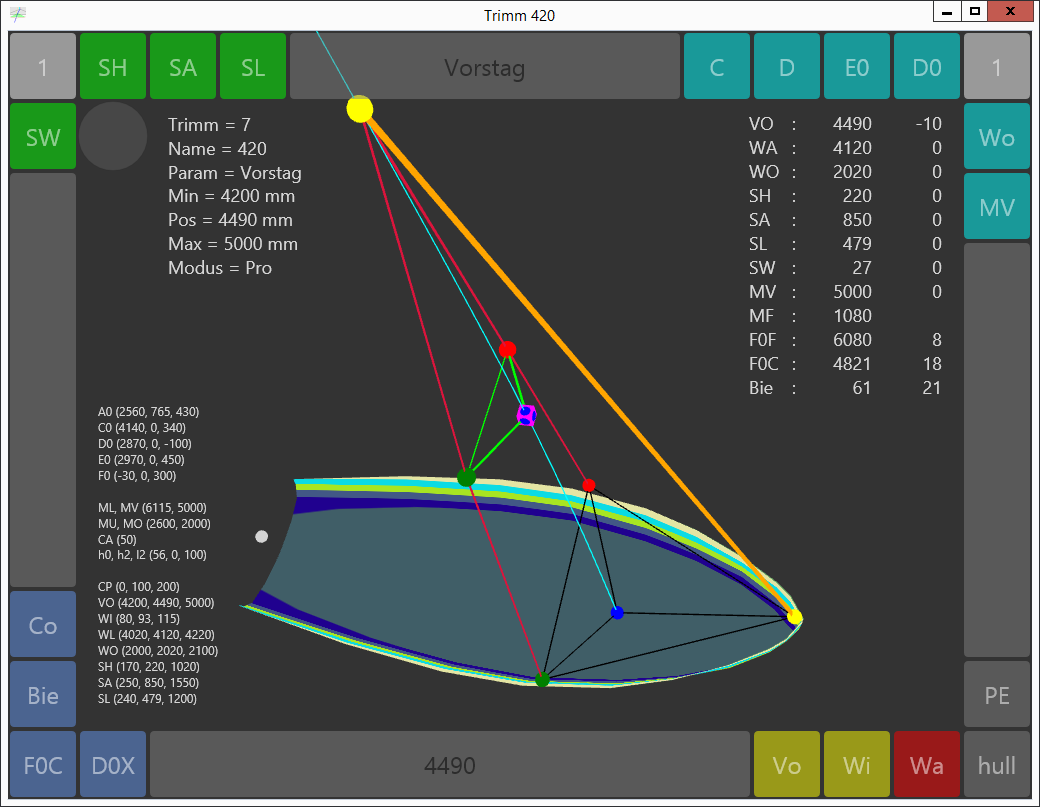
Task: Select the E0 fixpoint button
Action: pyautogui.click(x=856, y=67)
